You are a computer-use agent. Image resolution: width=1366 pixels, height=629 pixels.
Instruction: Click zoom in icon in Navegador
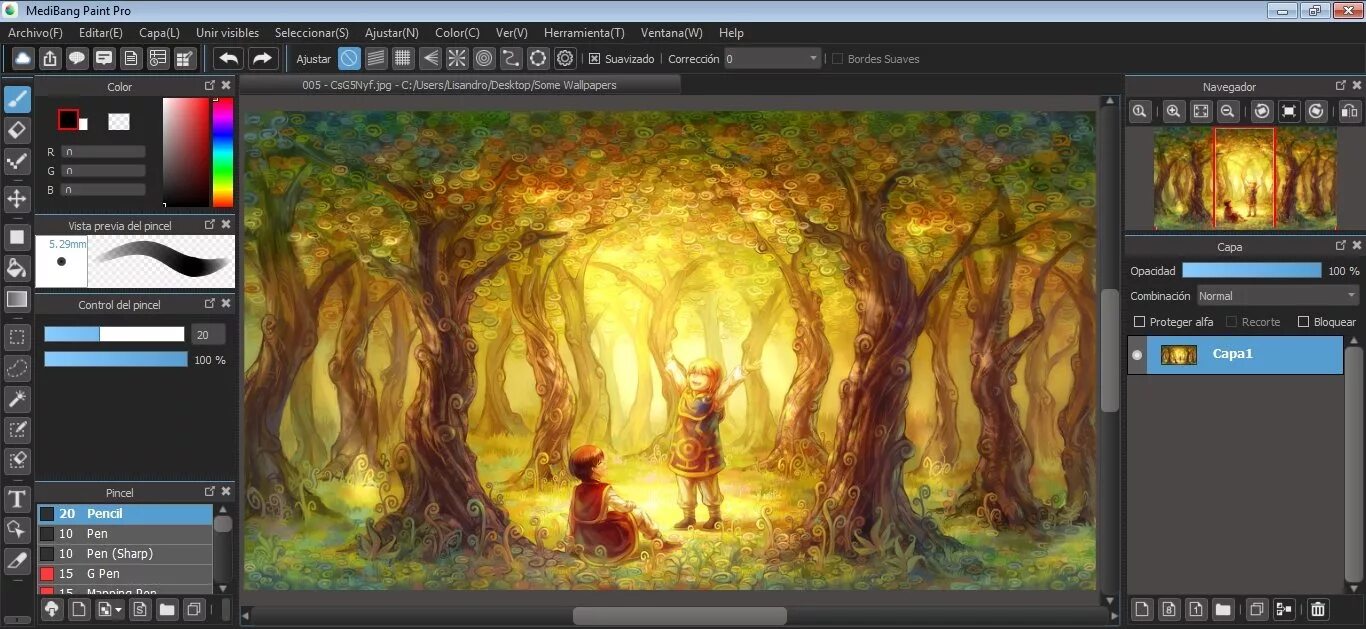pyautogui.click(x=1174, y=111)
